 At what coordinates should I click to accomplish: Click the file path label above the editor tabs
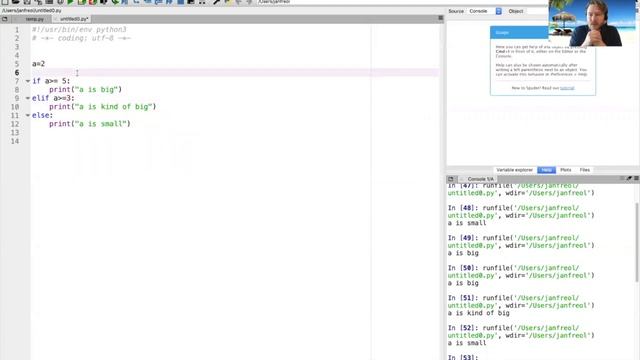(32, 11)
